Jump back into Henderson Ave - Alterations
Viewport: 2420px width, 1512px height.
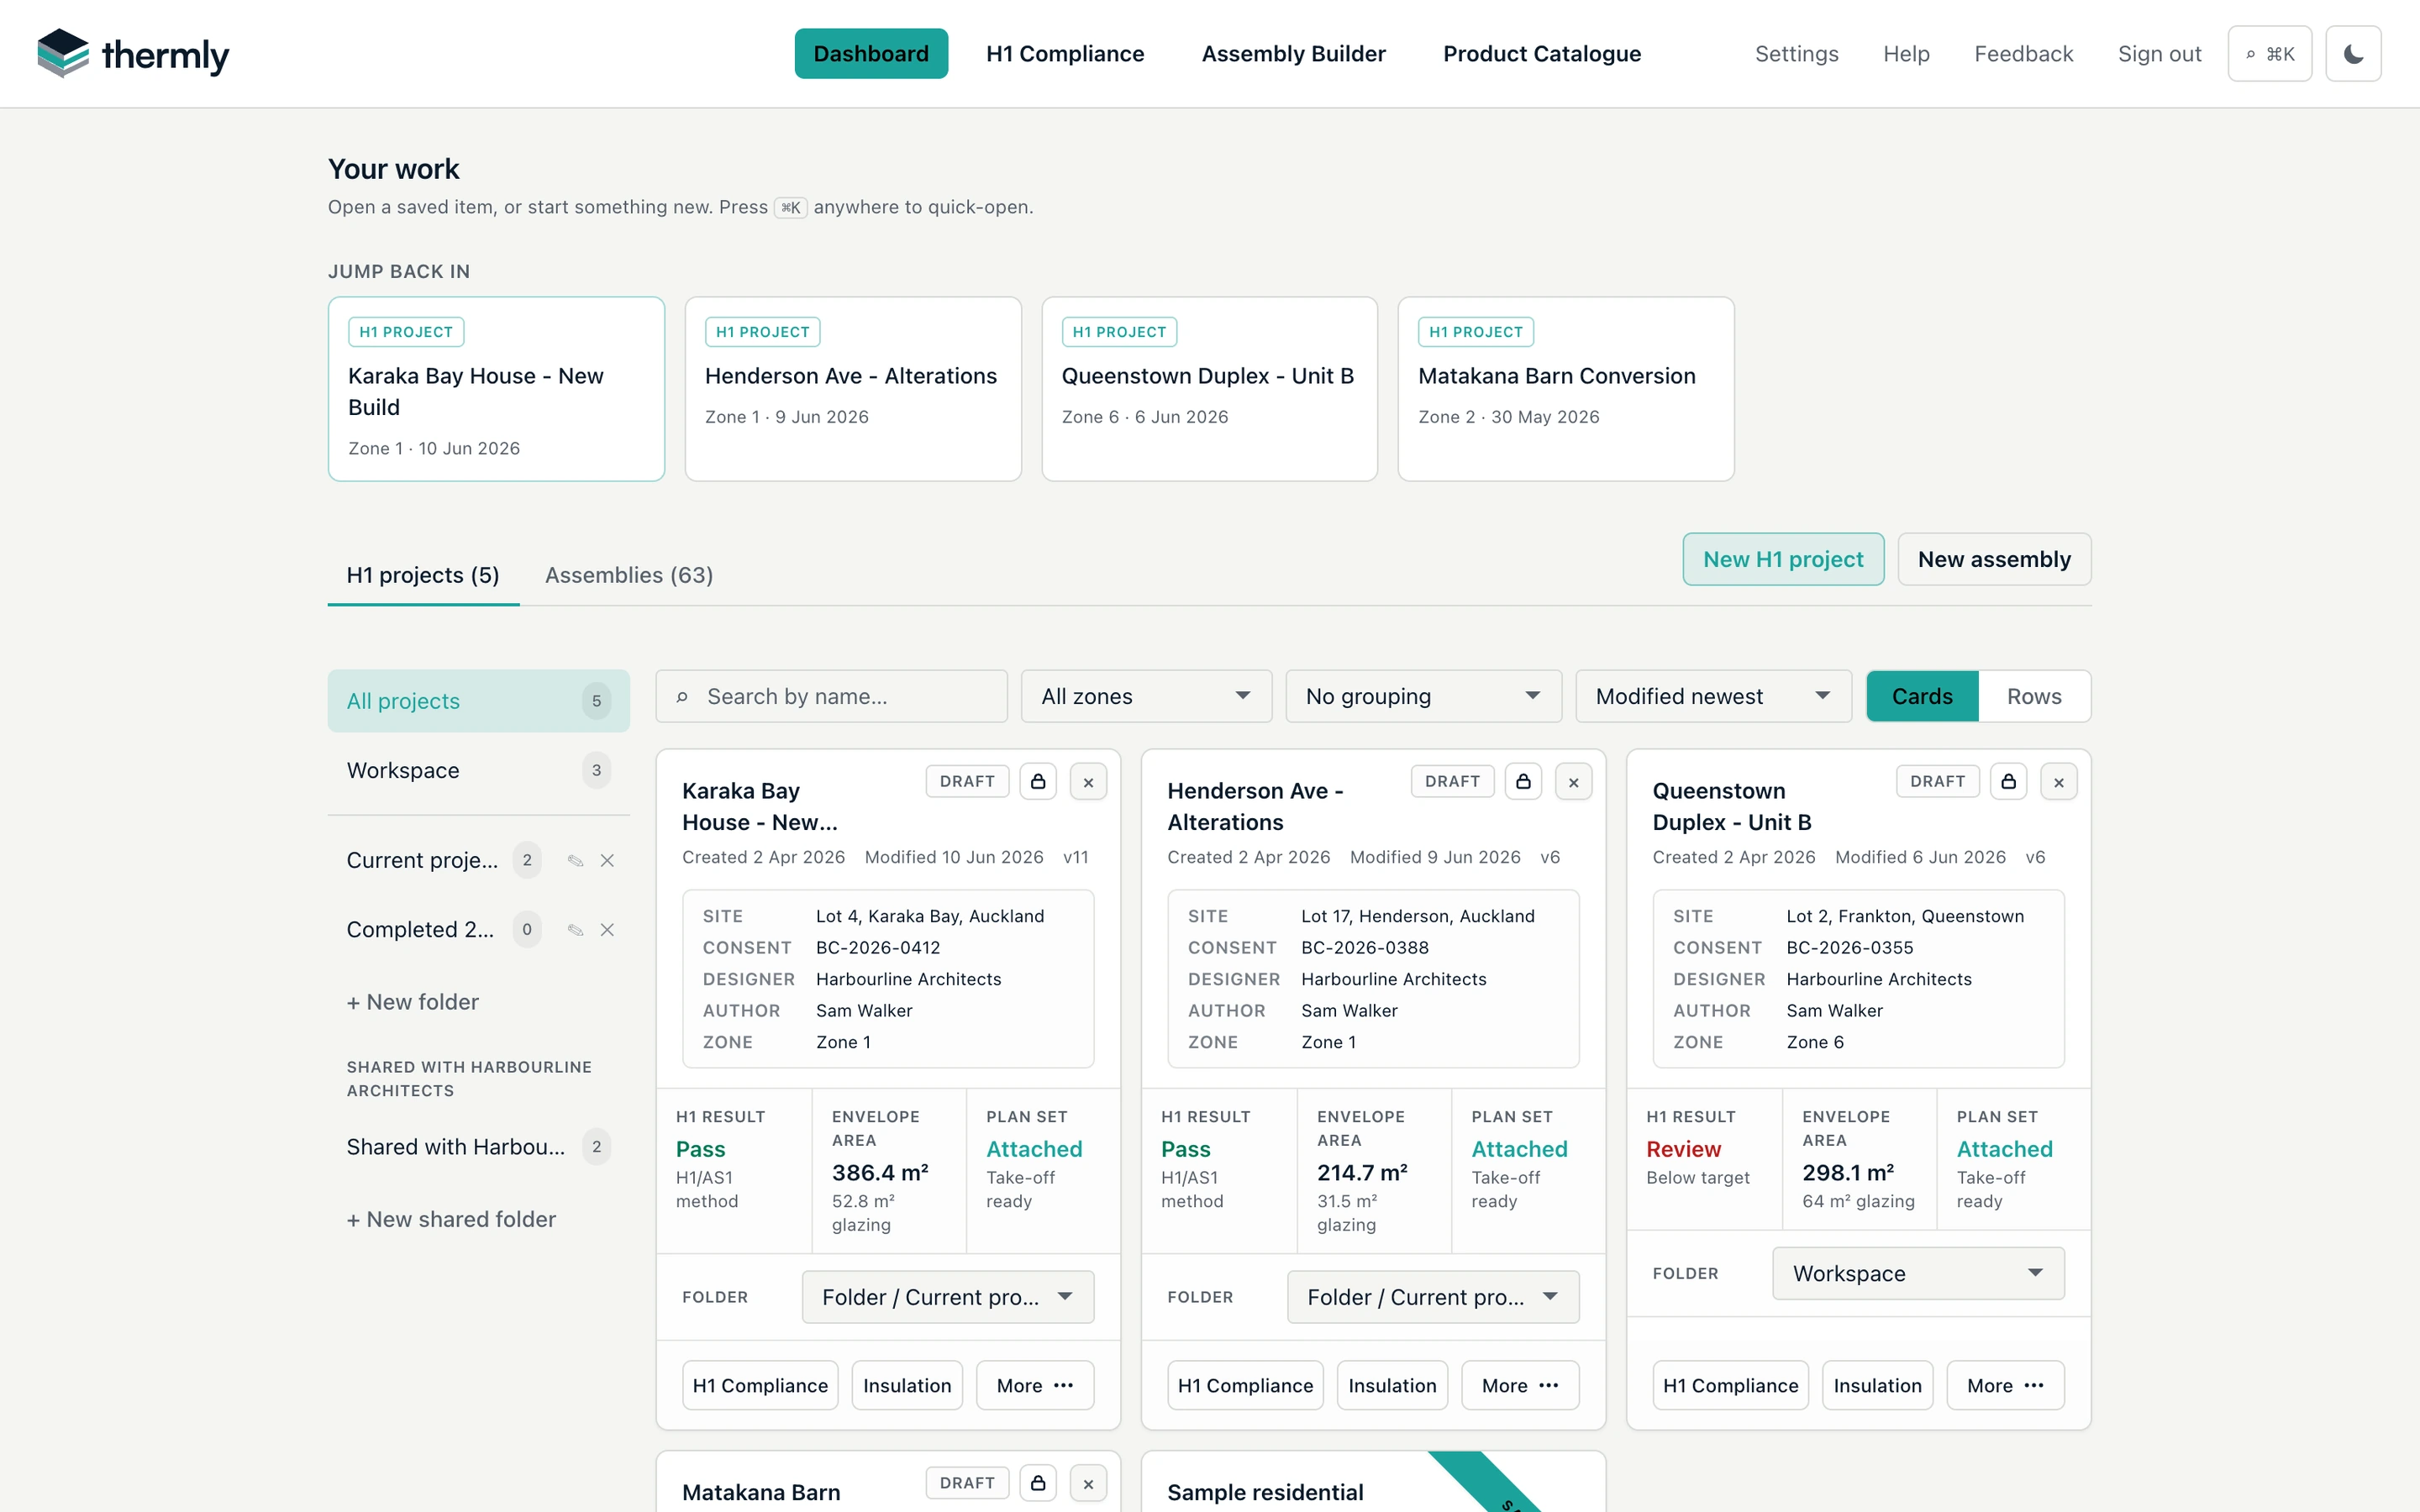pos(853,389)
